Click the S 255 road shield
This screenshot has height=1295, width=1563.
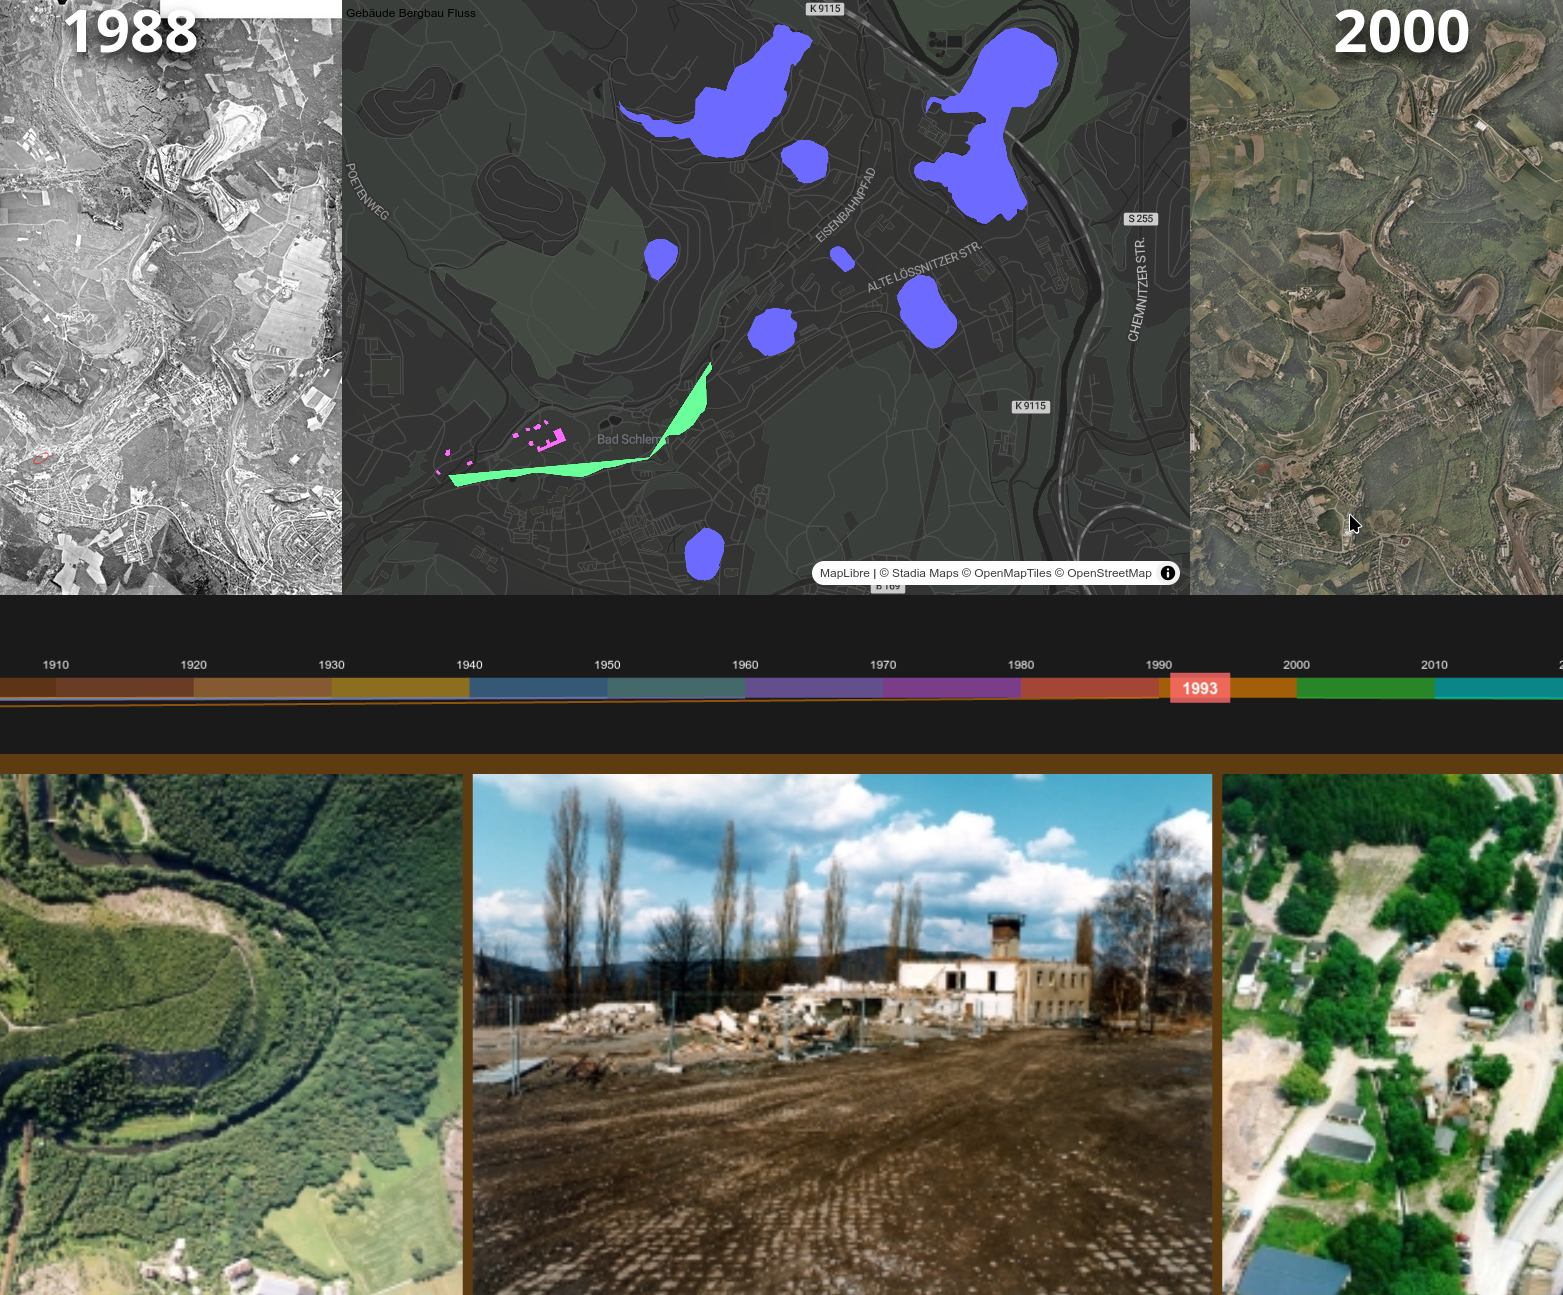pos(1140,218)
